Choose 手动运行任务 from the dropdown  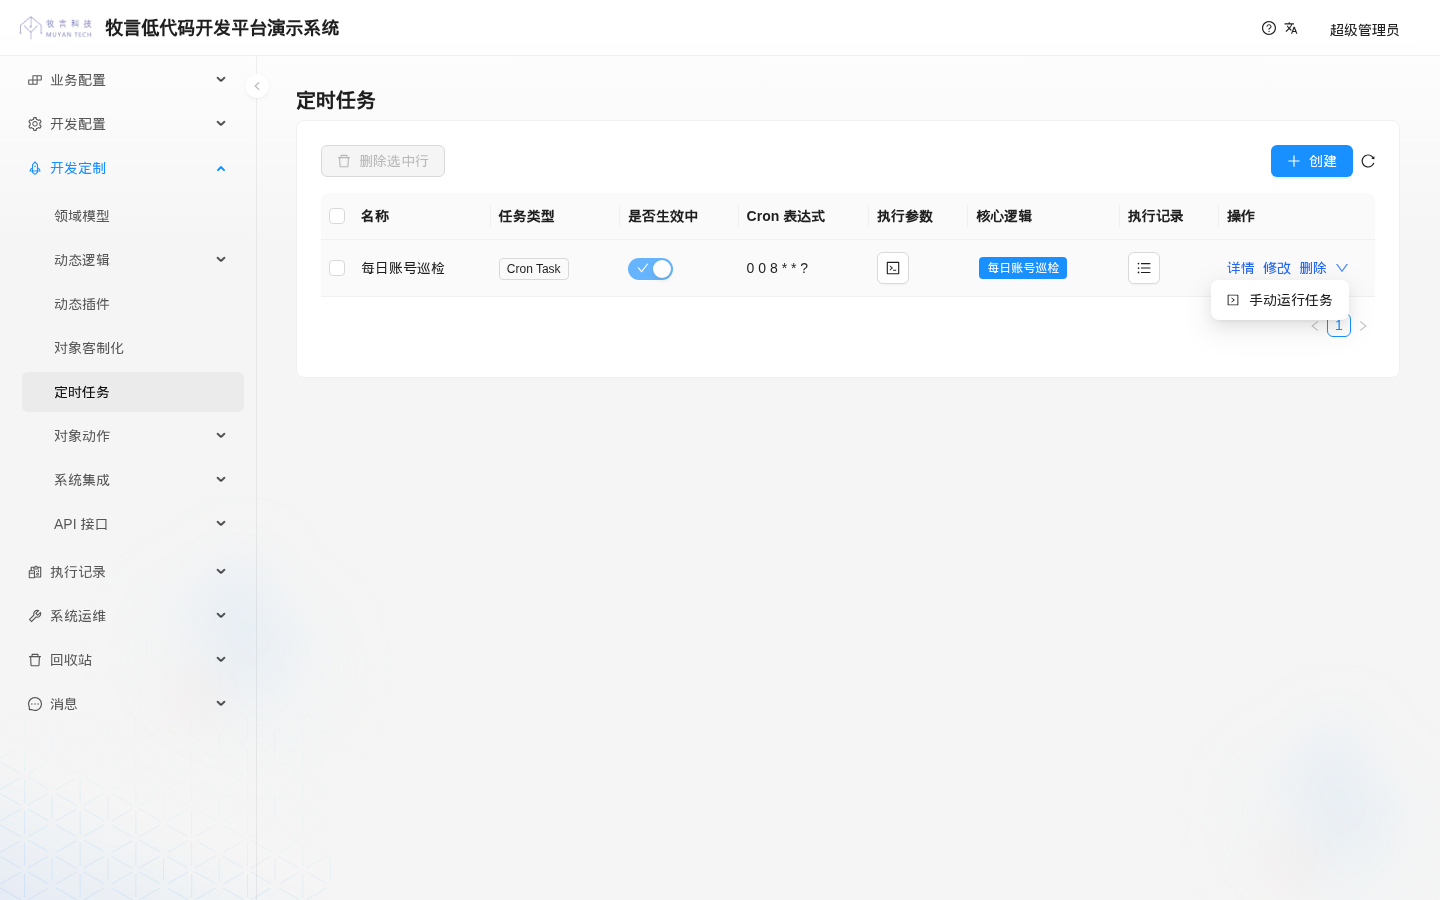[1280, 300]
